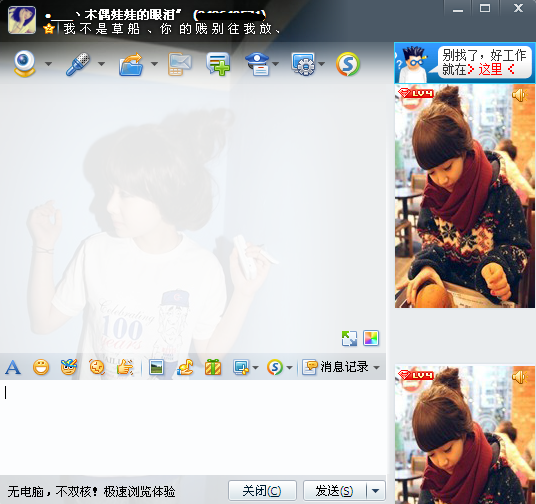Image resolution: width=536 pixels, height=504 pixels.
Task: Expand application options dropdown arrow
Action: (321, 64)
